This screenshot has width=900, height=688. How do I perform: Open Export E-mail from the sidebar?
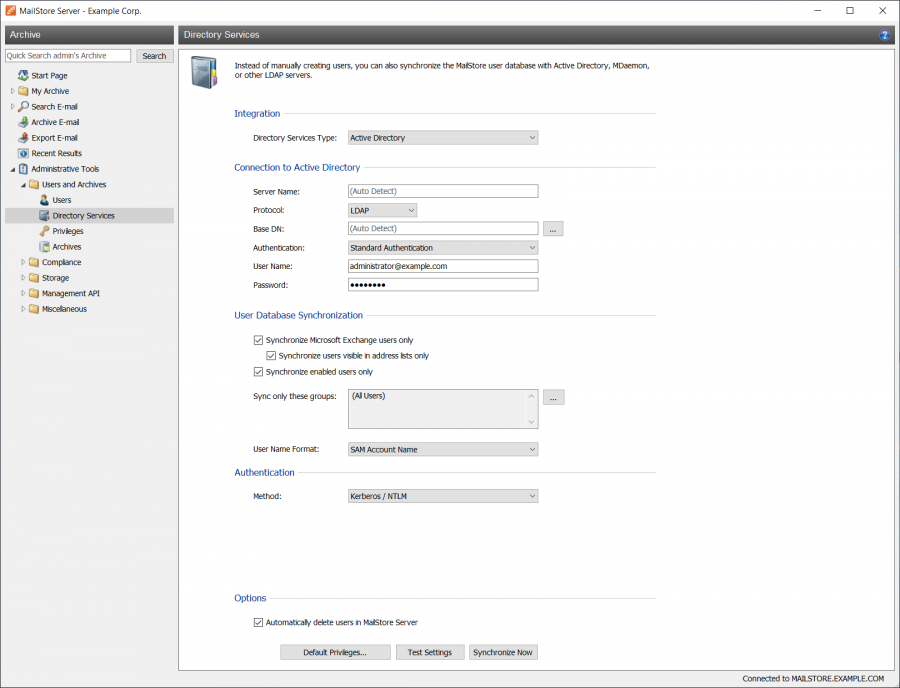click(51, 137)
